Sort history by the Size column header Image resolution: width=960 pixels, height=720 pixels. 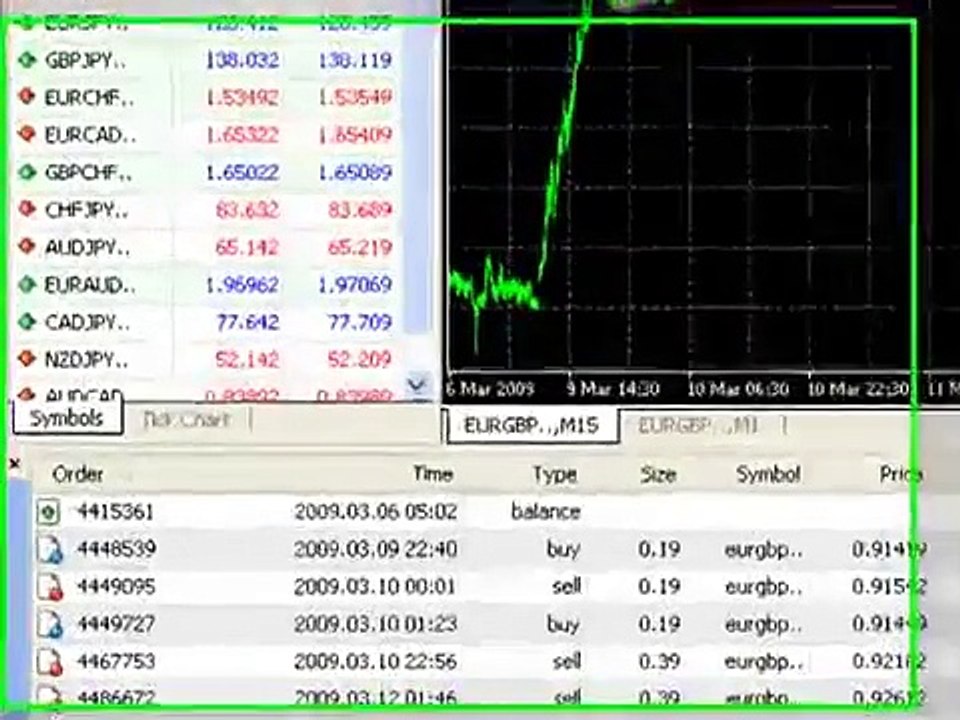tap(658, 474)
